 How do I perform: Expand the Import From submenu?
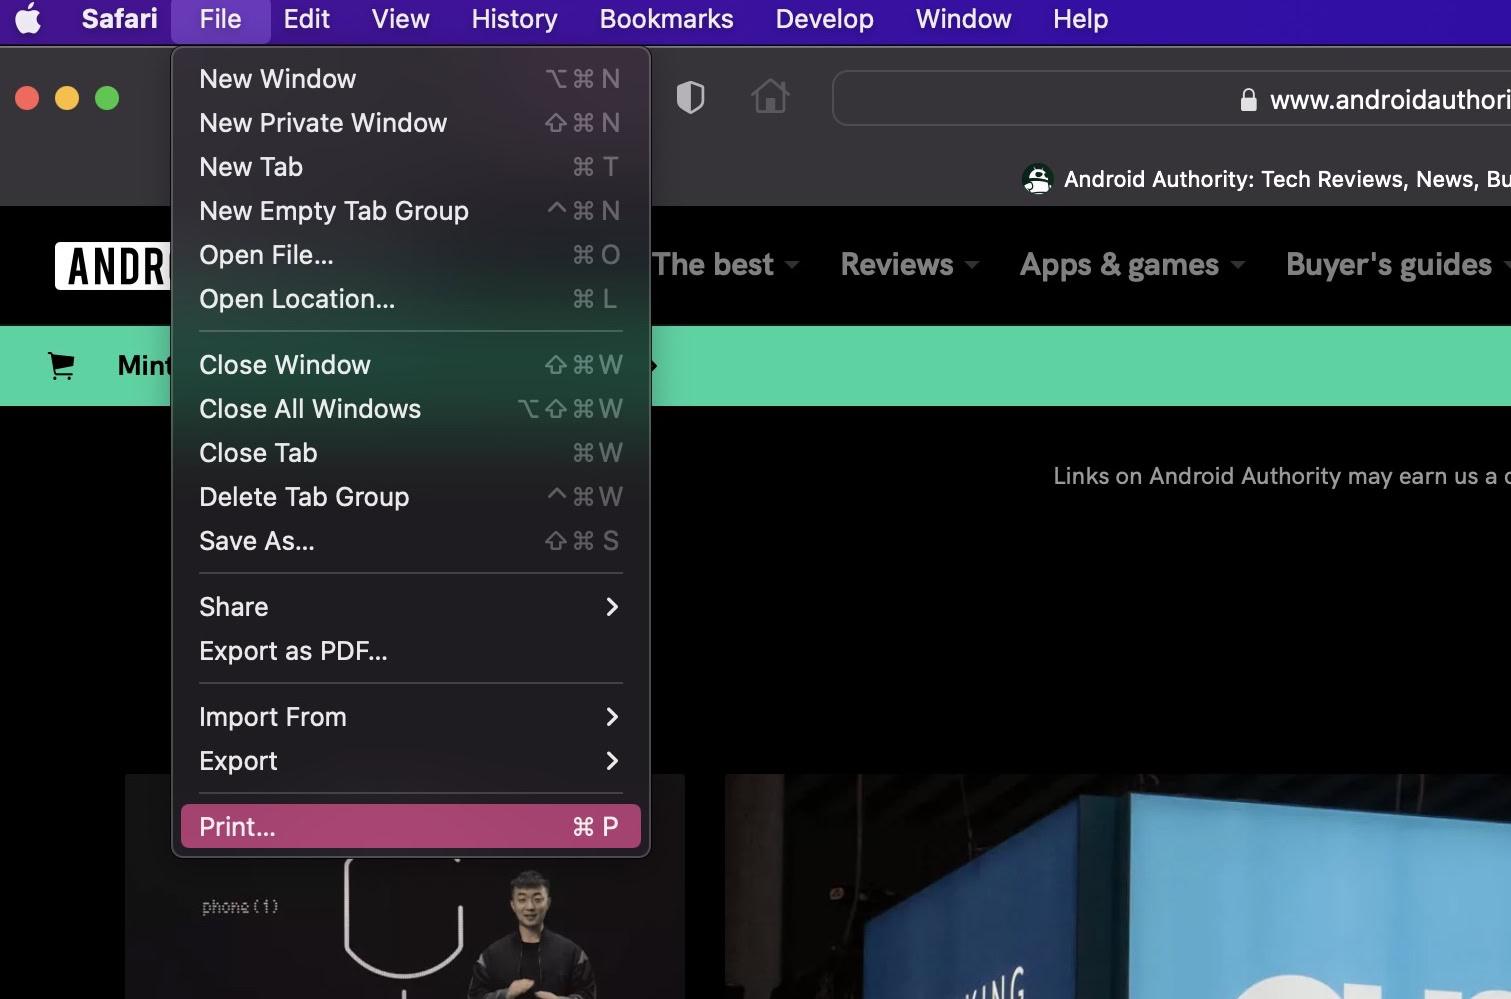pyautogui.click(x=410, y=717)
